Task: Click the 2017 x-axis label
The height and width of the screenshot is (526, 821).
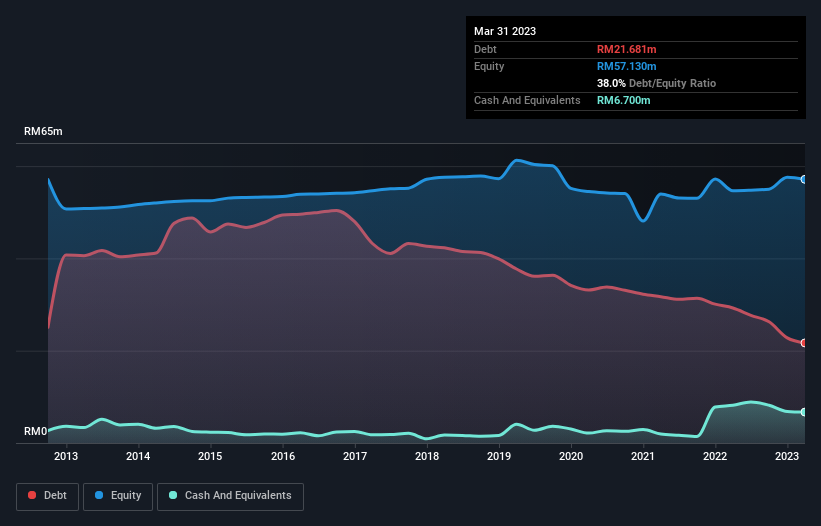Action: click(x=354, y=456)
